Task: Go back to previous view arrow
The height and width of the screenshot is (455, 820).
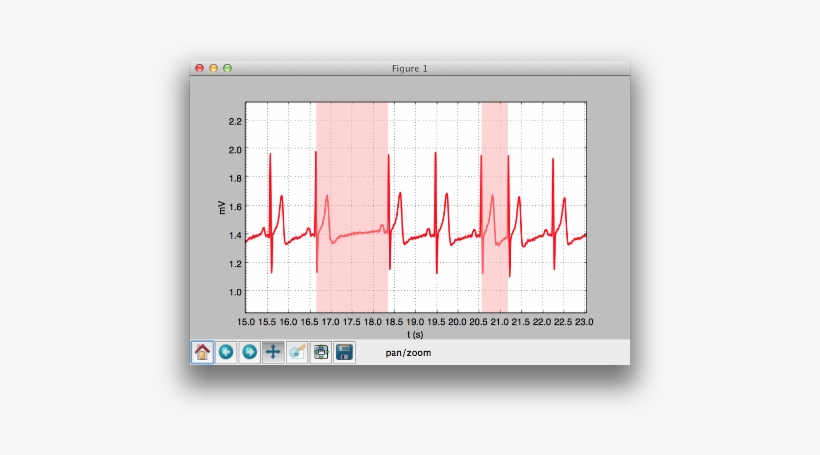Action: [x=226, y=352]
